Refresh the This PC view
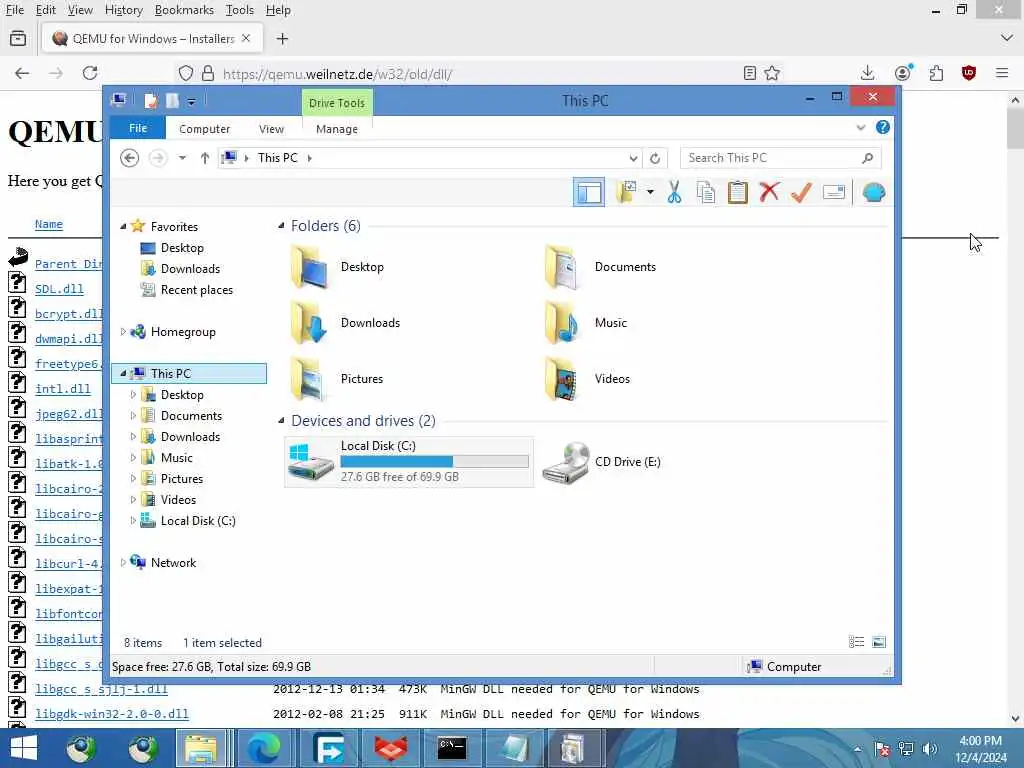This screenshot has height=768, width=1024. (655, 158)
